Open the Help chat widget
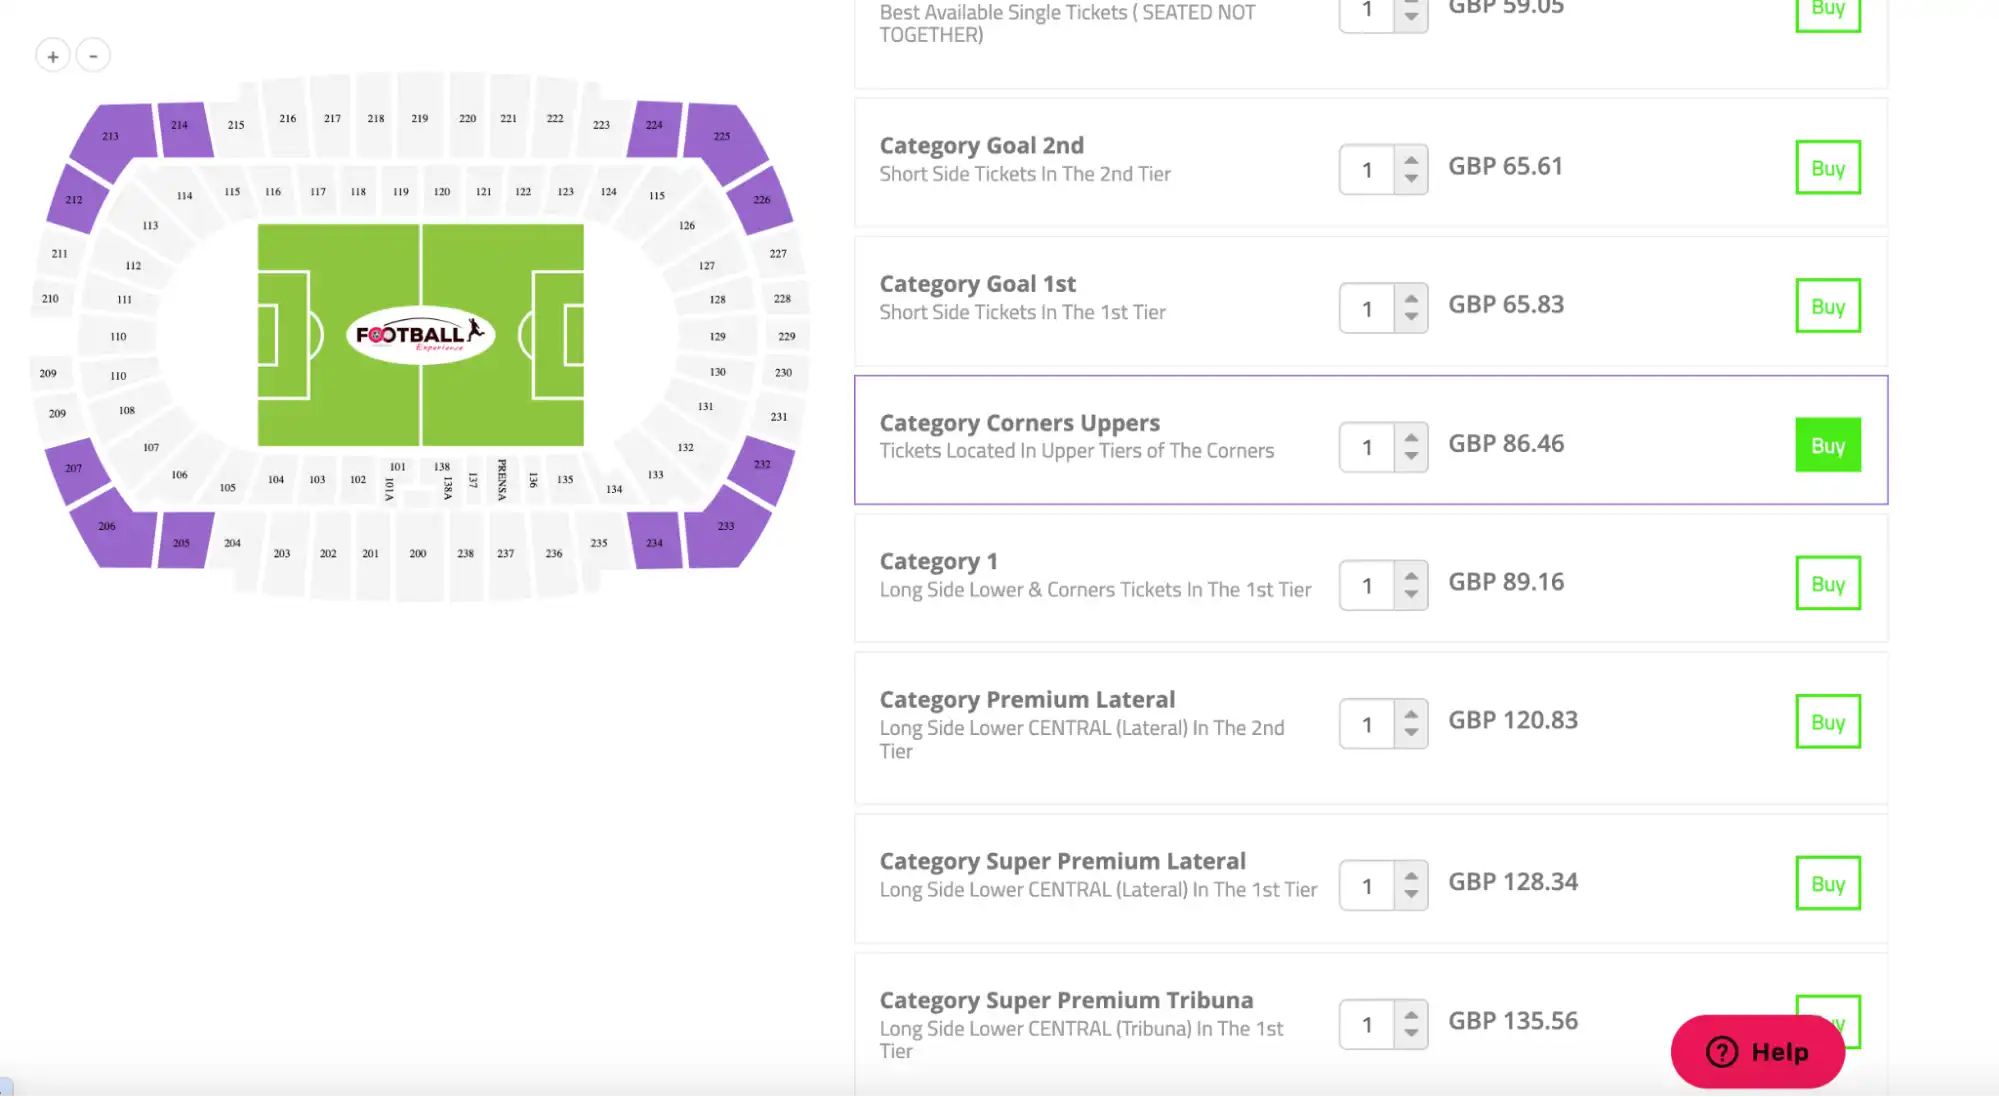Screen dimensions: 1999x1097 click(x=1757, y=1051)
